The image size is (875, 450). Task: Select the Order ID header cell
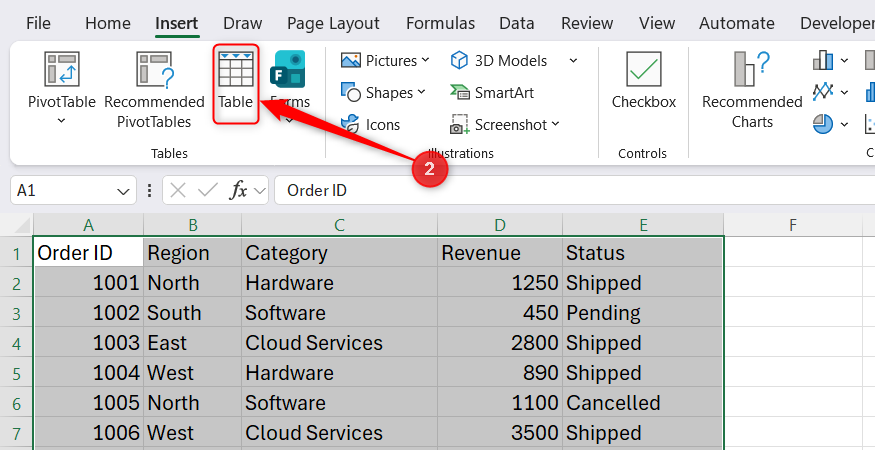point(88,252)
